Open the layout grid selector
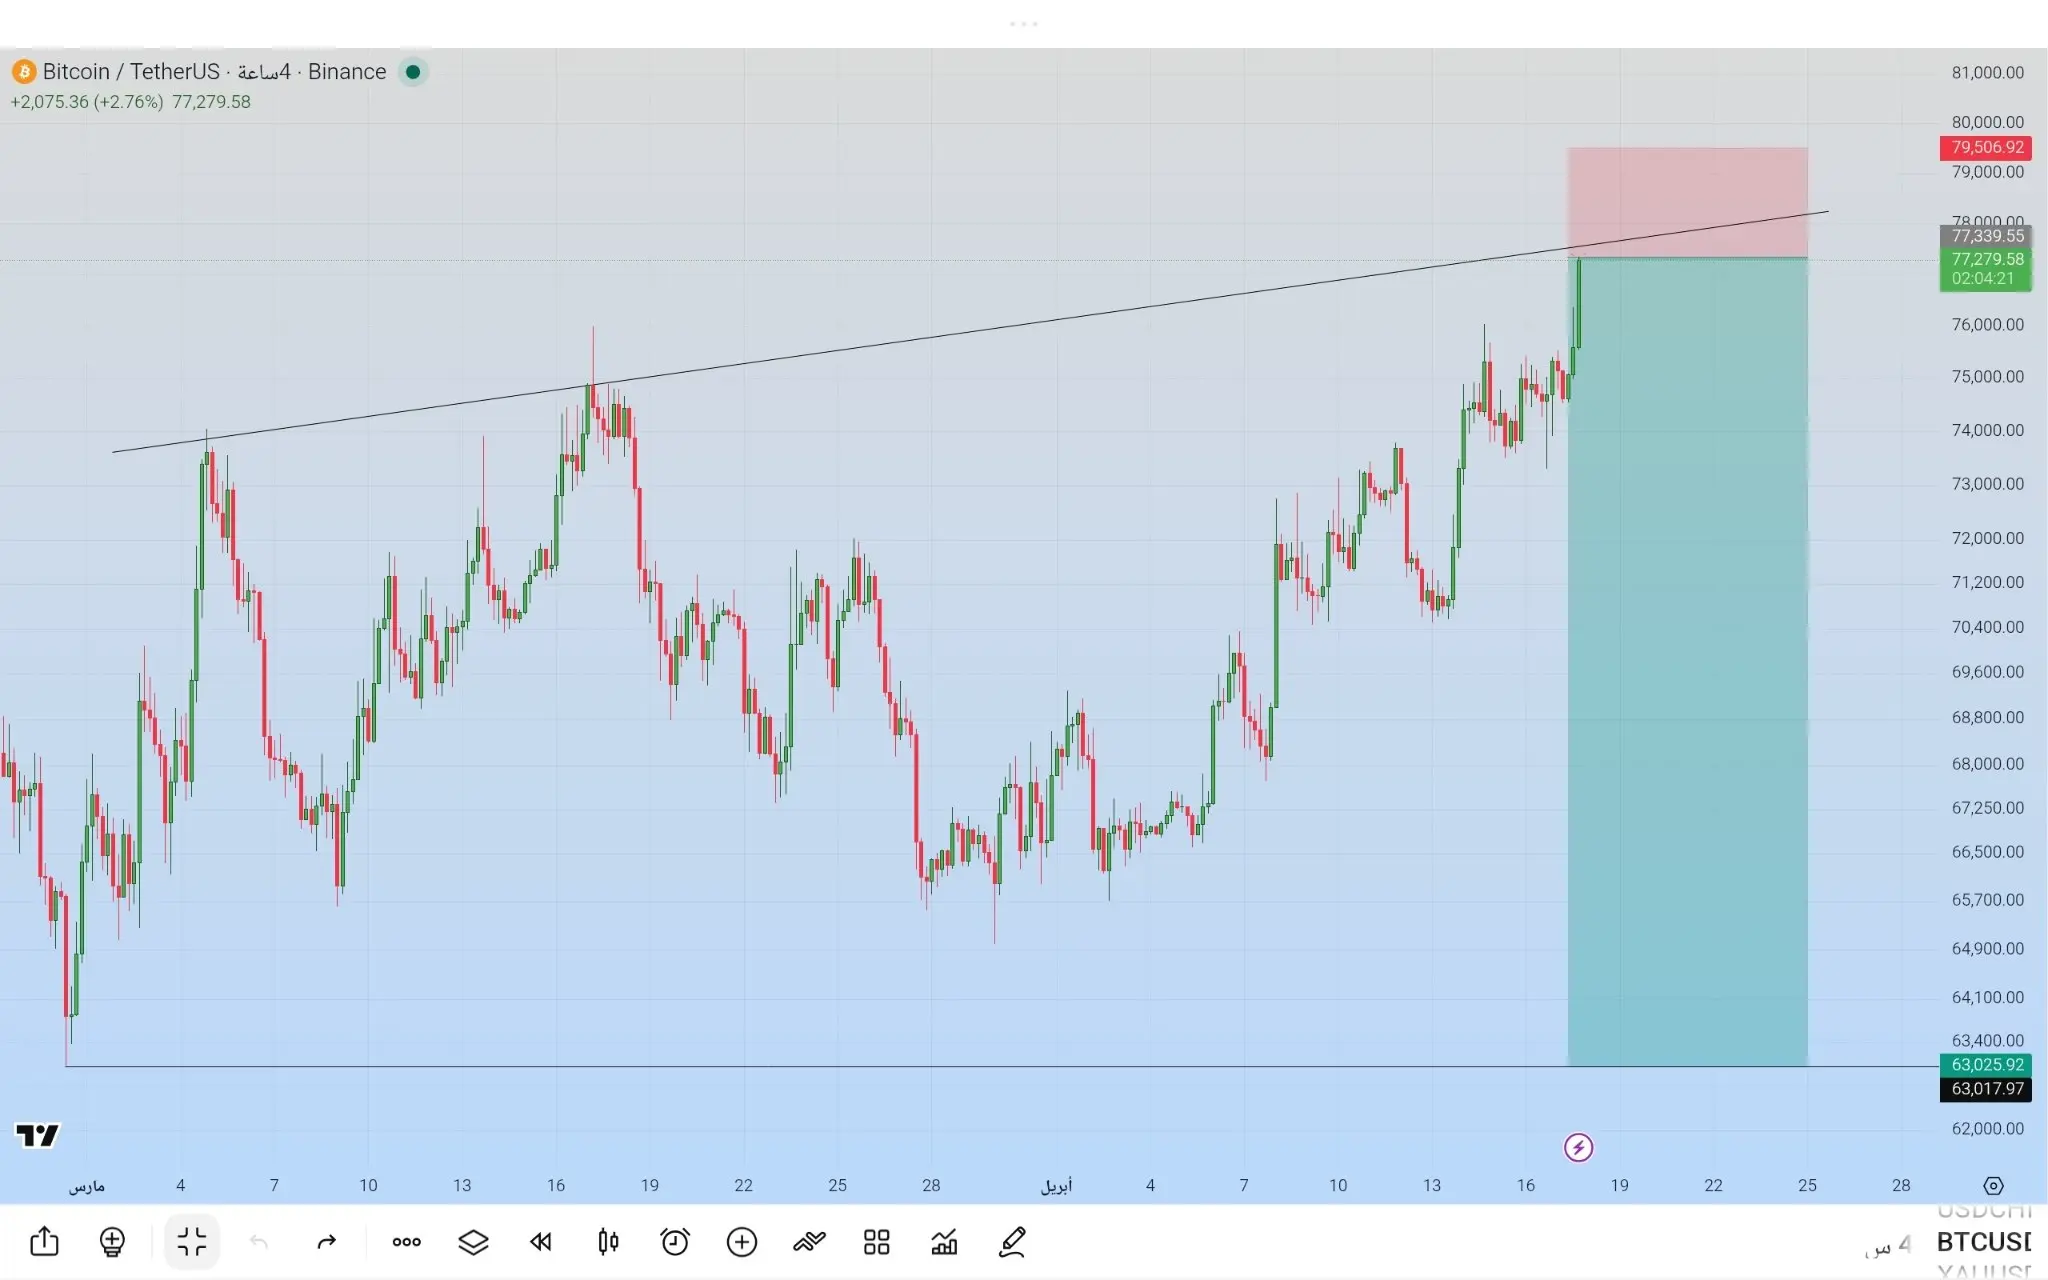 tap(877, 1242)
